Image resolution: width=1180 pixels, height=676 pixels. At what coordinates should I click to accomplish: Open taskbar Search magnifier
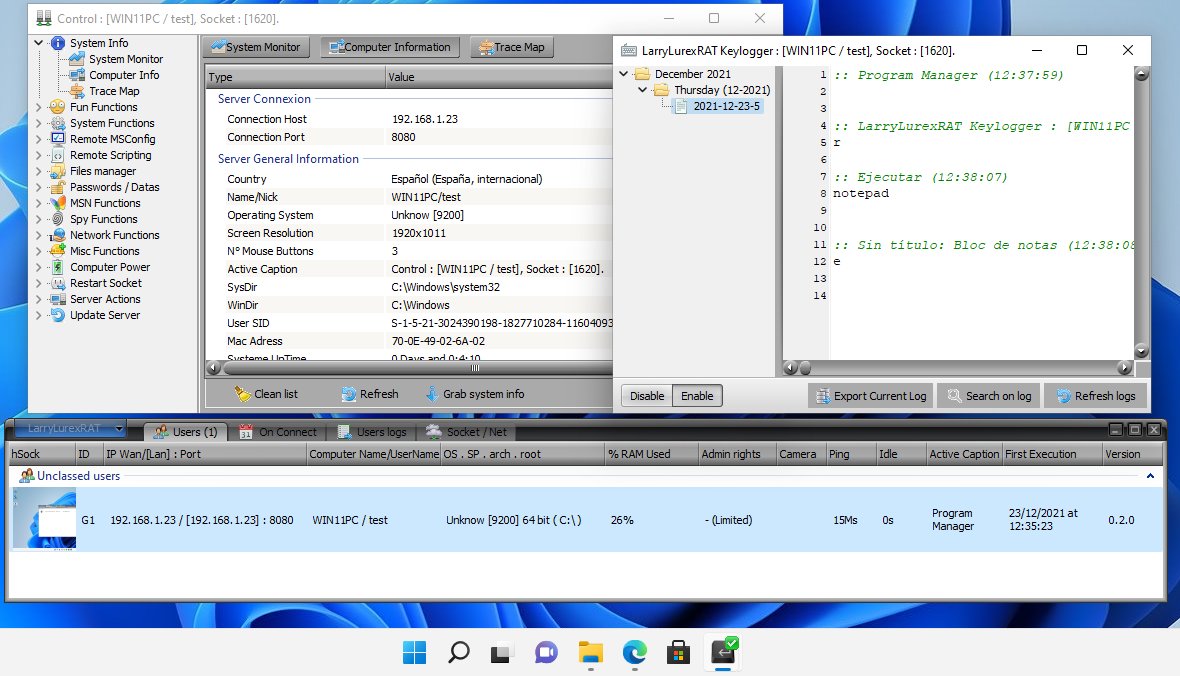point(458,652)
